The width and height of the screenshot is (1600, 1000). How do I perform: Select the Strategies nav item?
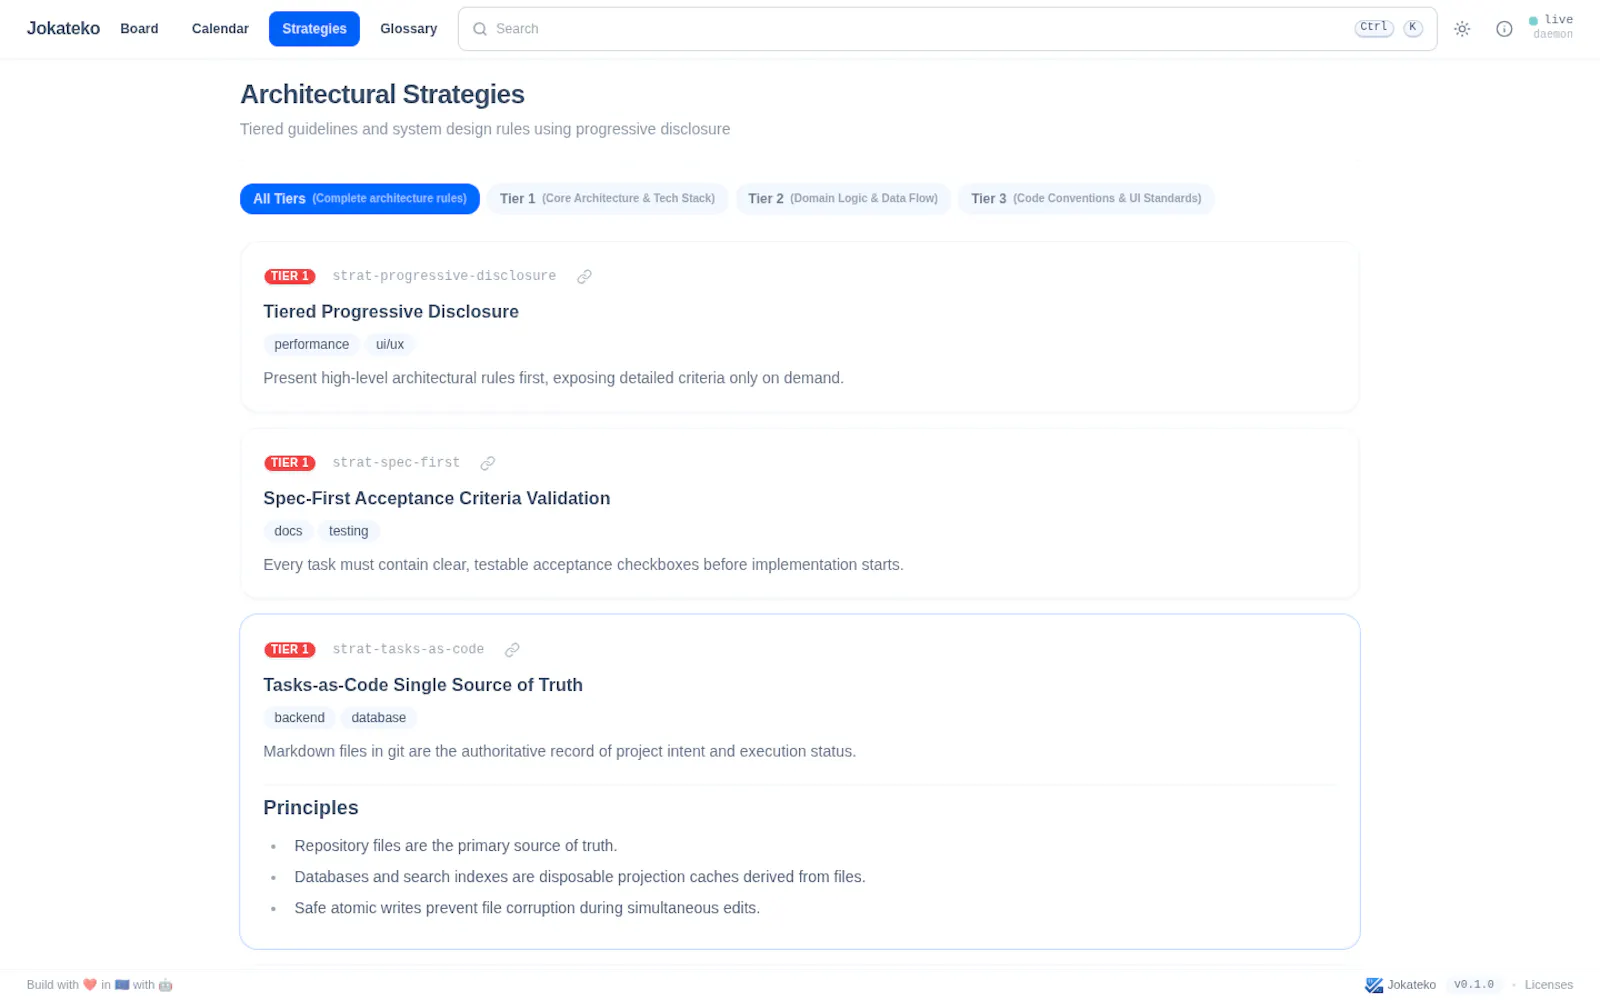(314, 29)
